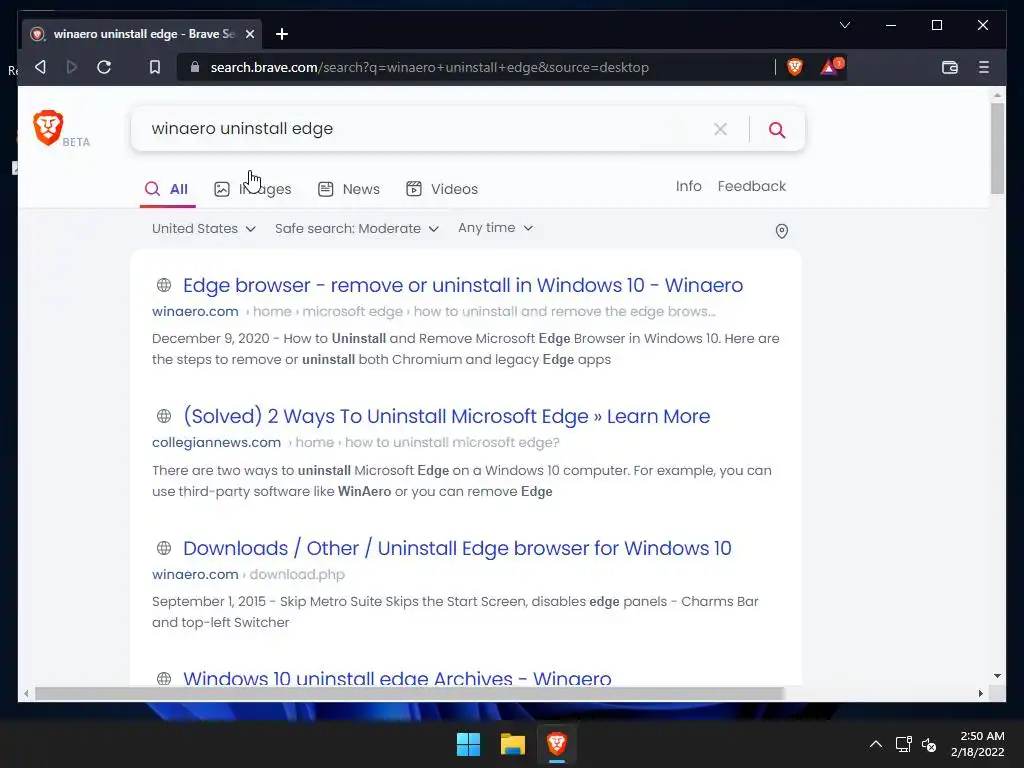The width and height of the screenshot is (1024, 768).
Task: Open Downloads / Other / Uninstall Edge result
Action: click(x=457, y=549)
